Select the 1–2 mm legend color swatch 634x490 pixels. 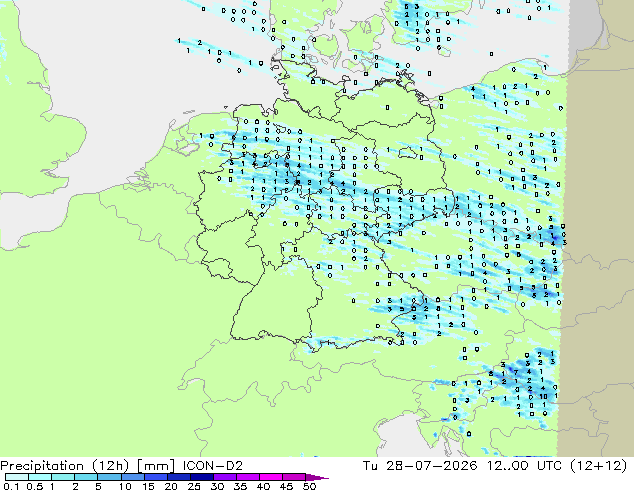63,477
